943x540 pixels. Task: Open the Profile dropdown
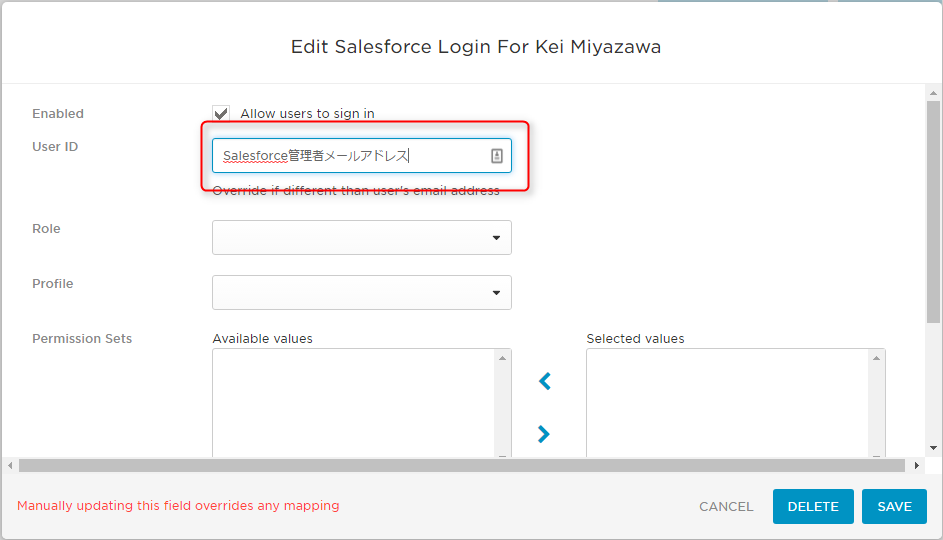point(361,292)
